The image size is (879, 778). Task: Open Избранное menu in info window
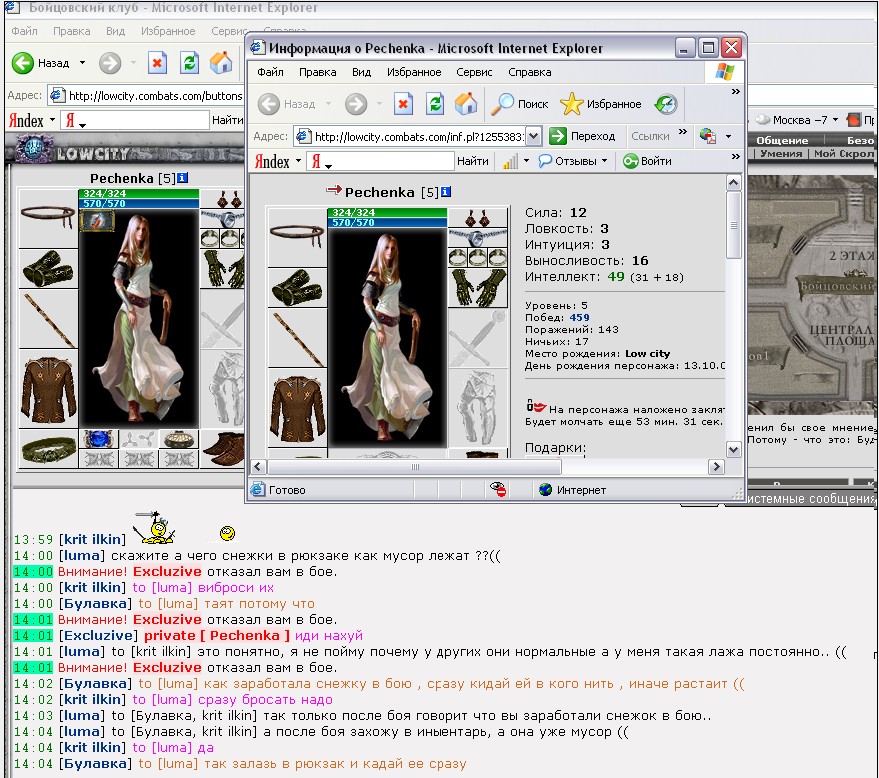(414, 72)
